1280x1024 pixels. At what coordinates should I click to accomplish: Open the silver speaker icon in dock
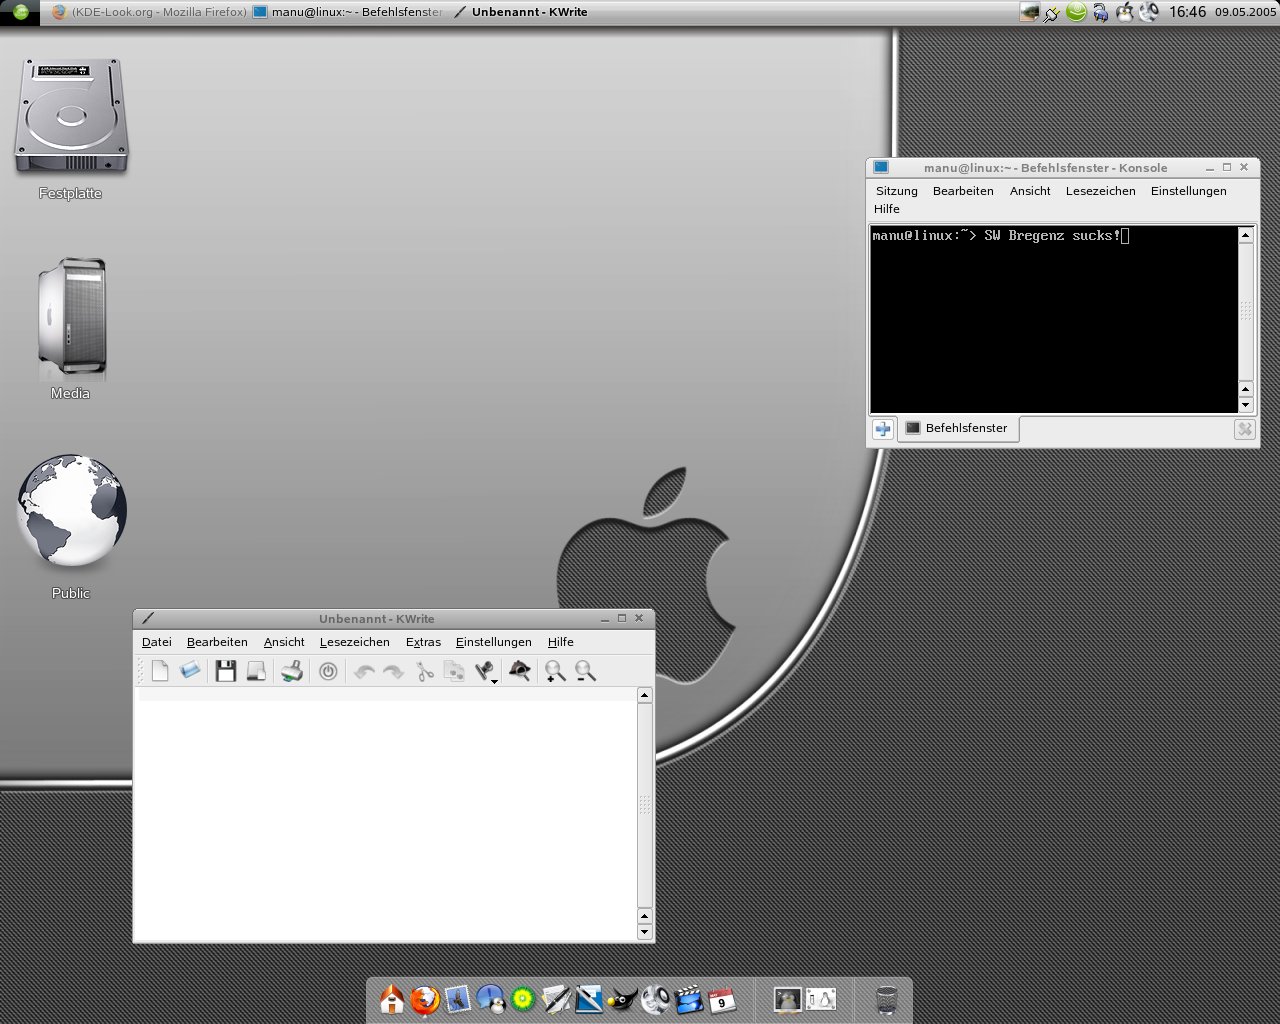[x=655, y=999]
